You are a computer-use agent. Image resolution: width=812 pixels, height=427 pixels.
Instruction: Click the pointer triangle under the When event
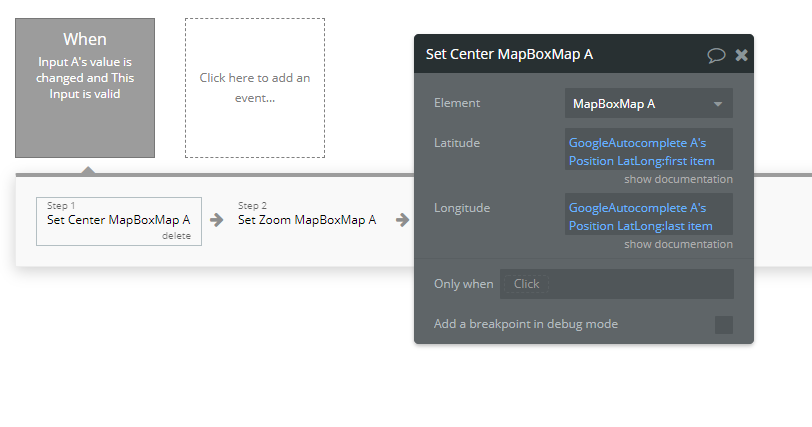click(x=88, y=170)
